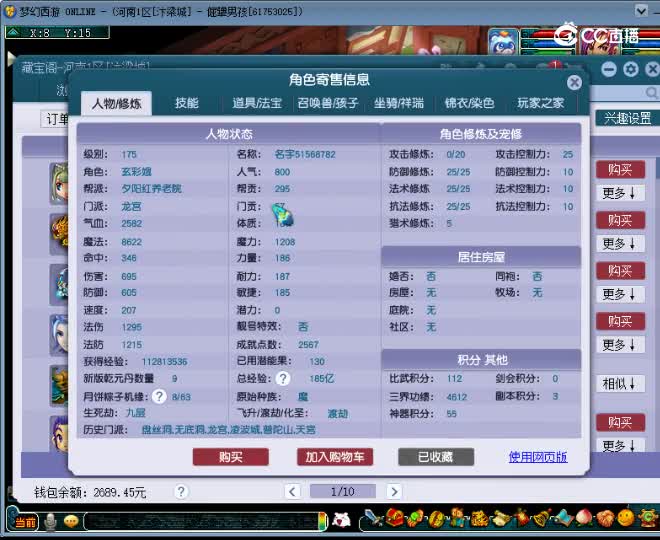Viewport: 660px width, 540px height.
Task: Click the orange chat bubble icon
Action: tap(71, 521)
